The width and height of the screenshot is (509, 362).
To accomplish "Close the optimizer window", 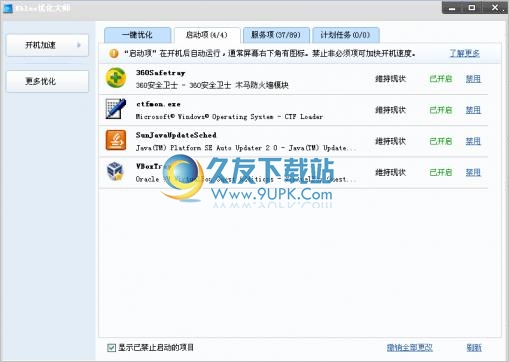I will tap(495, 8).
